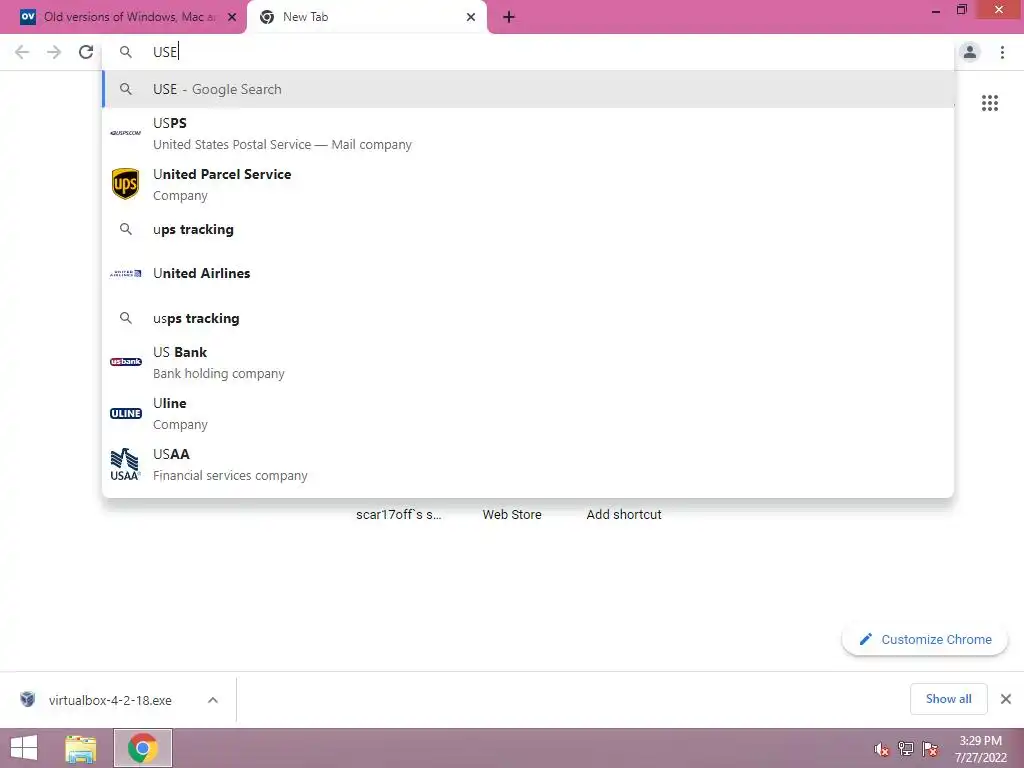Click the ULINE logo icon
The width and height of the screenshot is (1024, 768).
[125, 413]
